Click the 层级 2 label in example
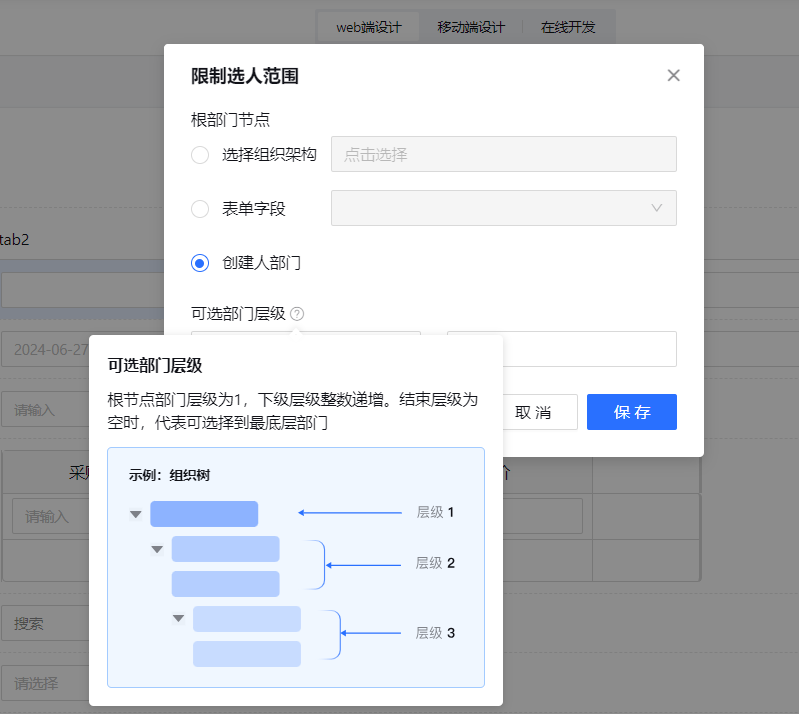The width and height of the screenshot is (799, 714). point(435,563)
